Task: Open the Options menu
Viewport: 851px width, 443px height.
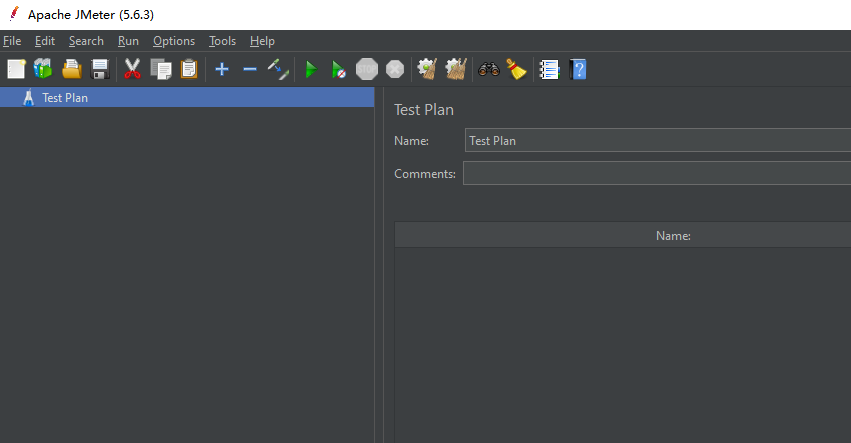Action: point(174,41)
